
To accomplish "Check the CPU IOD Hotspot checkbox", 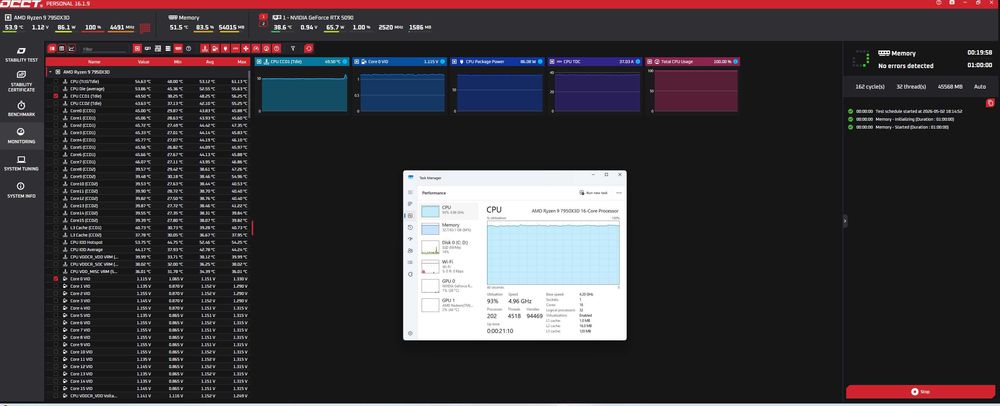I will coord(56,242).
